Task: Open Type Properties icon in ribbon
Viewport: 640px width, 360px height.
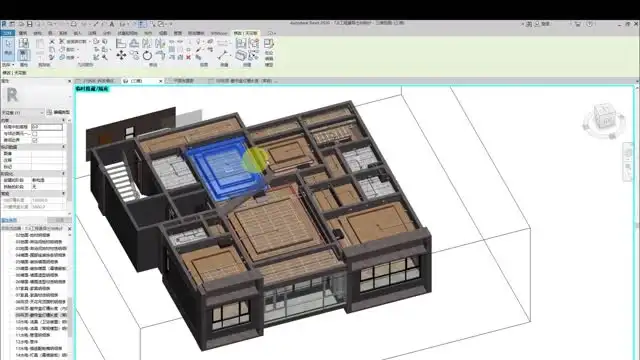Action: [x=24, y=43]
